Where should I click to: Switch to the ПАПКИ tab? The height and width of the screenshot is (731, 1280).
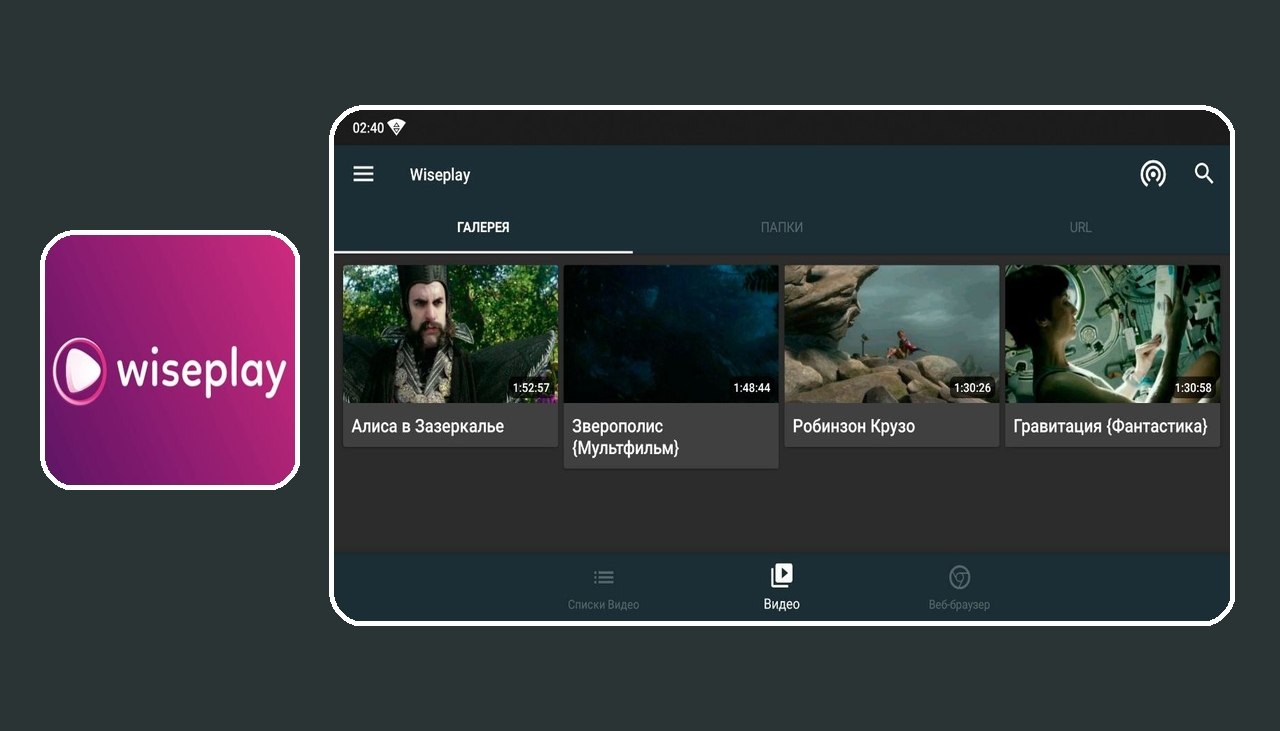(x=782, y=227)
